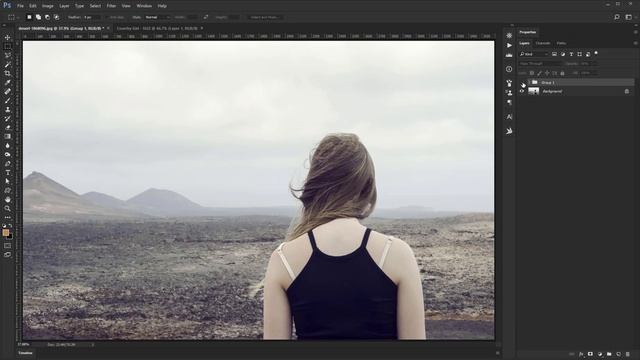
Task: Click the pixel layer filter icon
Action: pos(554,54)
